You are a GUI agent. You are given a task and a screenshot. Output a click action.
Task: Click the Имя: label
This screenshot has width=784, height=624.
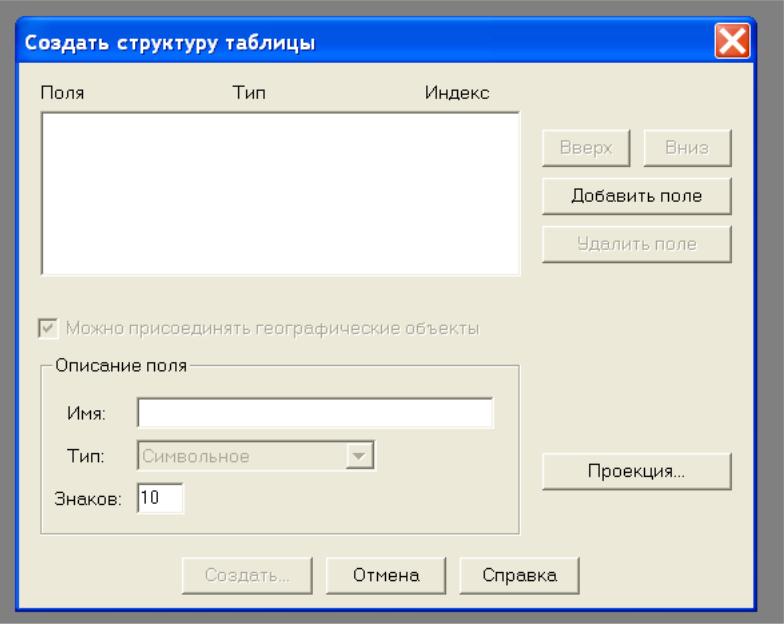point(86,414)
